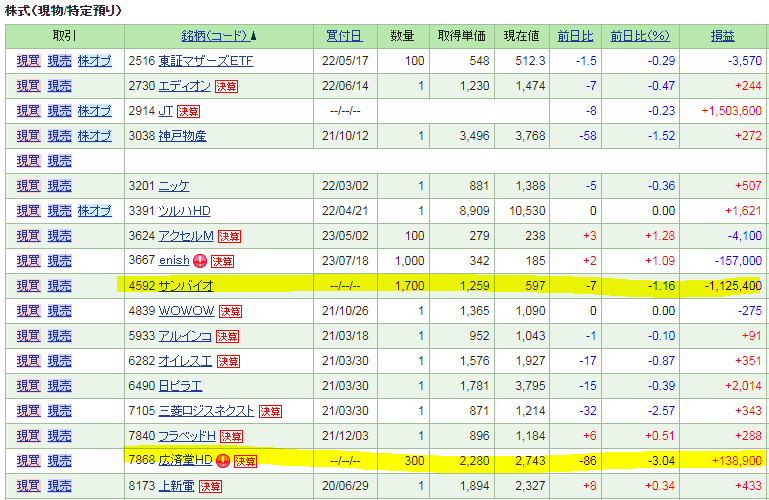
Task: Select the 3,795 current price of 日ピラ工
Action: (x=530, y=386)
